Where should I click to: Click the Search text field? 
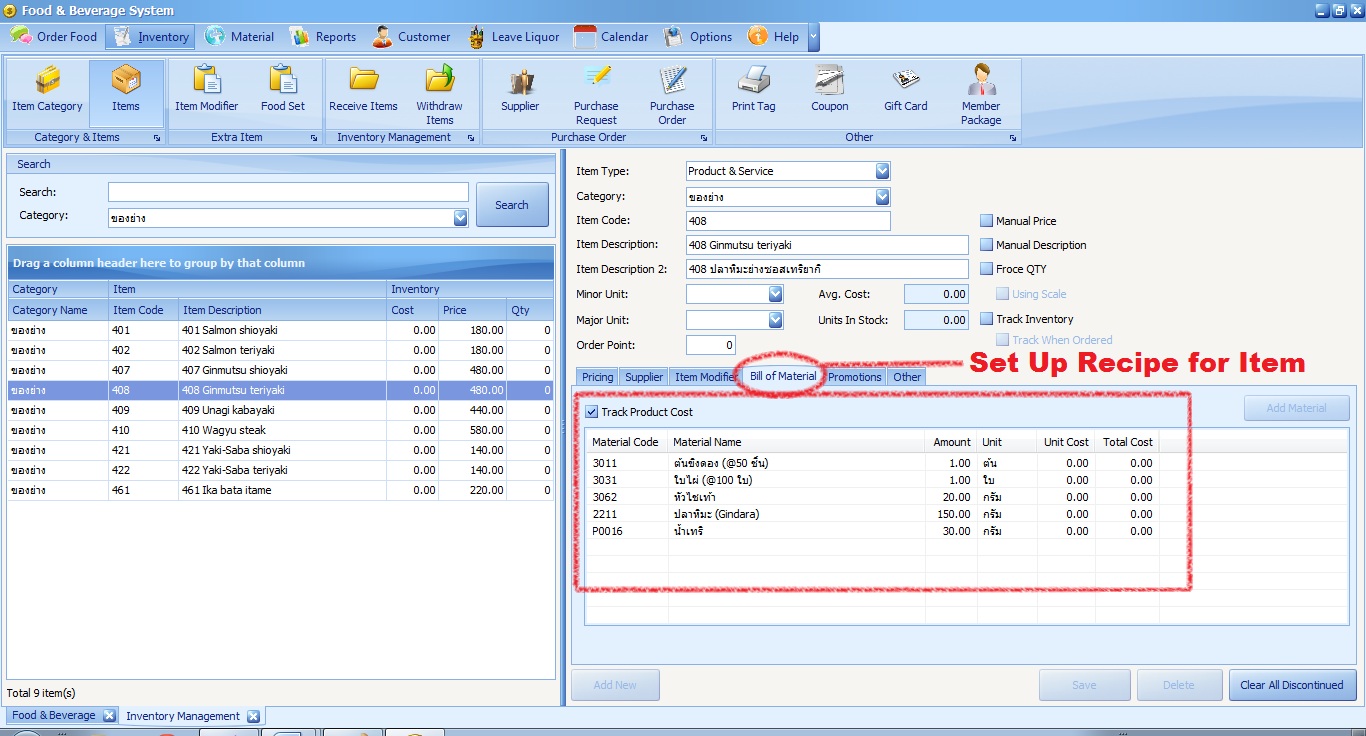point(288,192)
